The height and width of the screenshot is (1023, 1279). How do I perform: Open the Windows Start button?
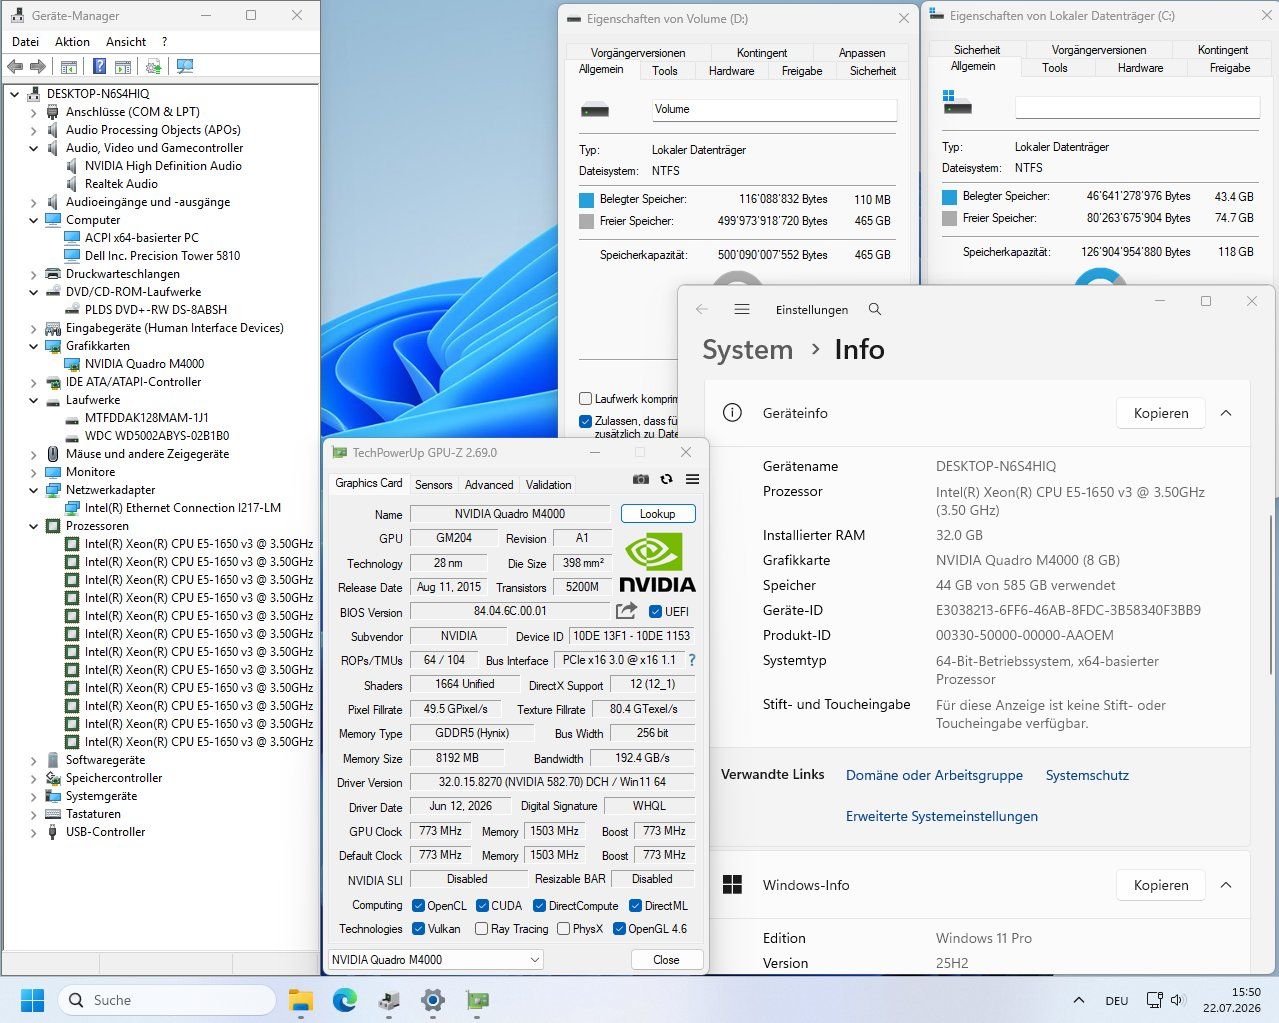click(32, 999)
